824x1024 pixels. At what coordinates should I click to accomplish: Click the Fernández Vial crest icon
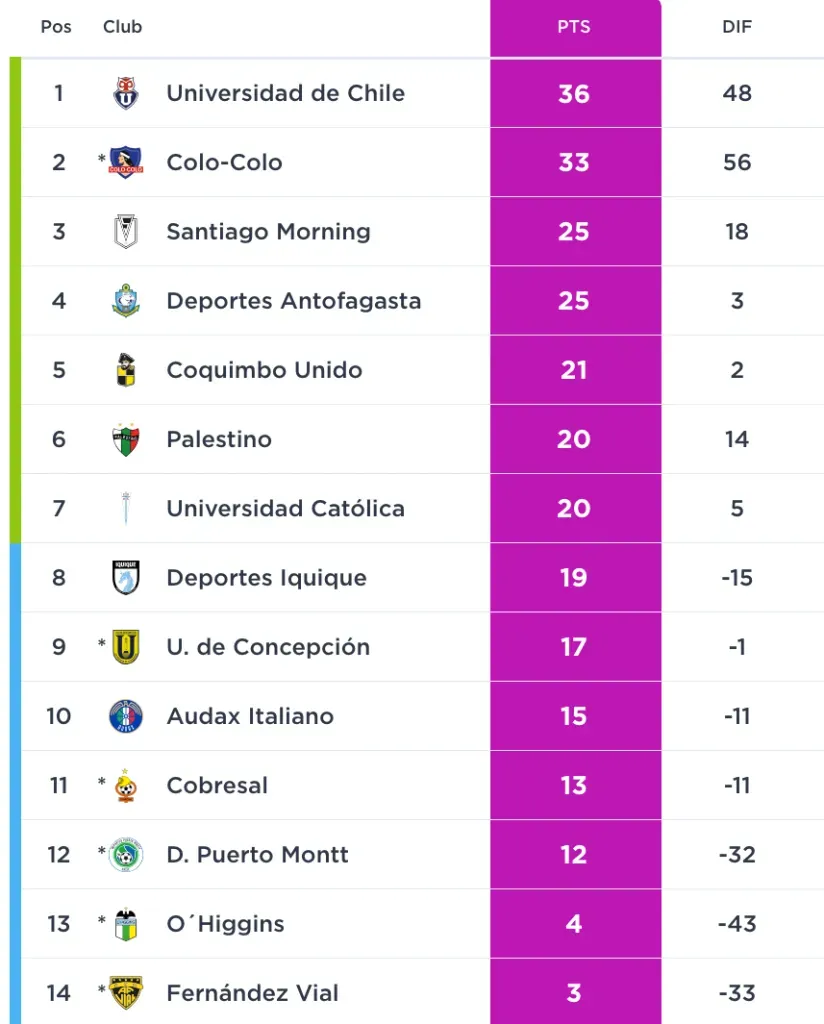click(126, 993)
